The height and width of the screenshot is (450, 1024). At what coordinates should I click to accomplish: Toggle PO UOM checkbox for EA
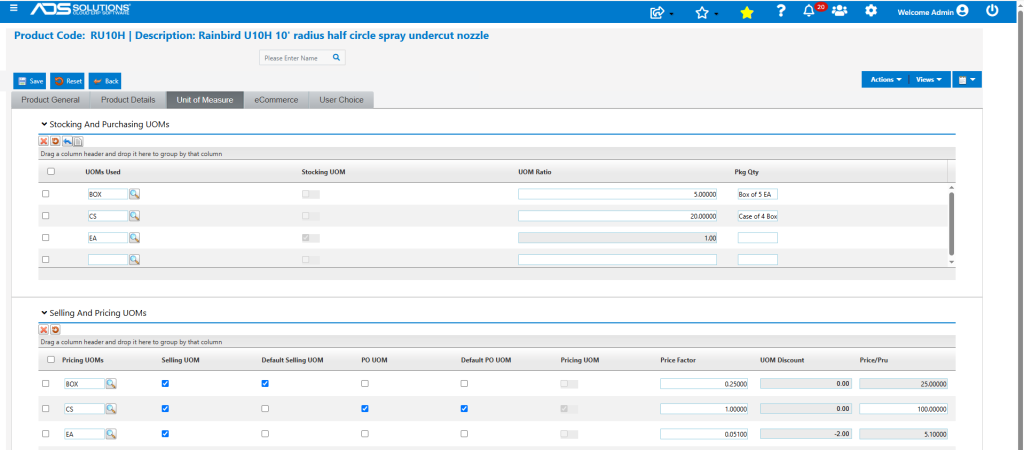tap(364, 434)
